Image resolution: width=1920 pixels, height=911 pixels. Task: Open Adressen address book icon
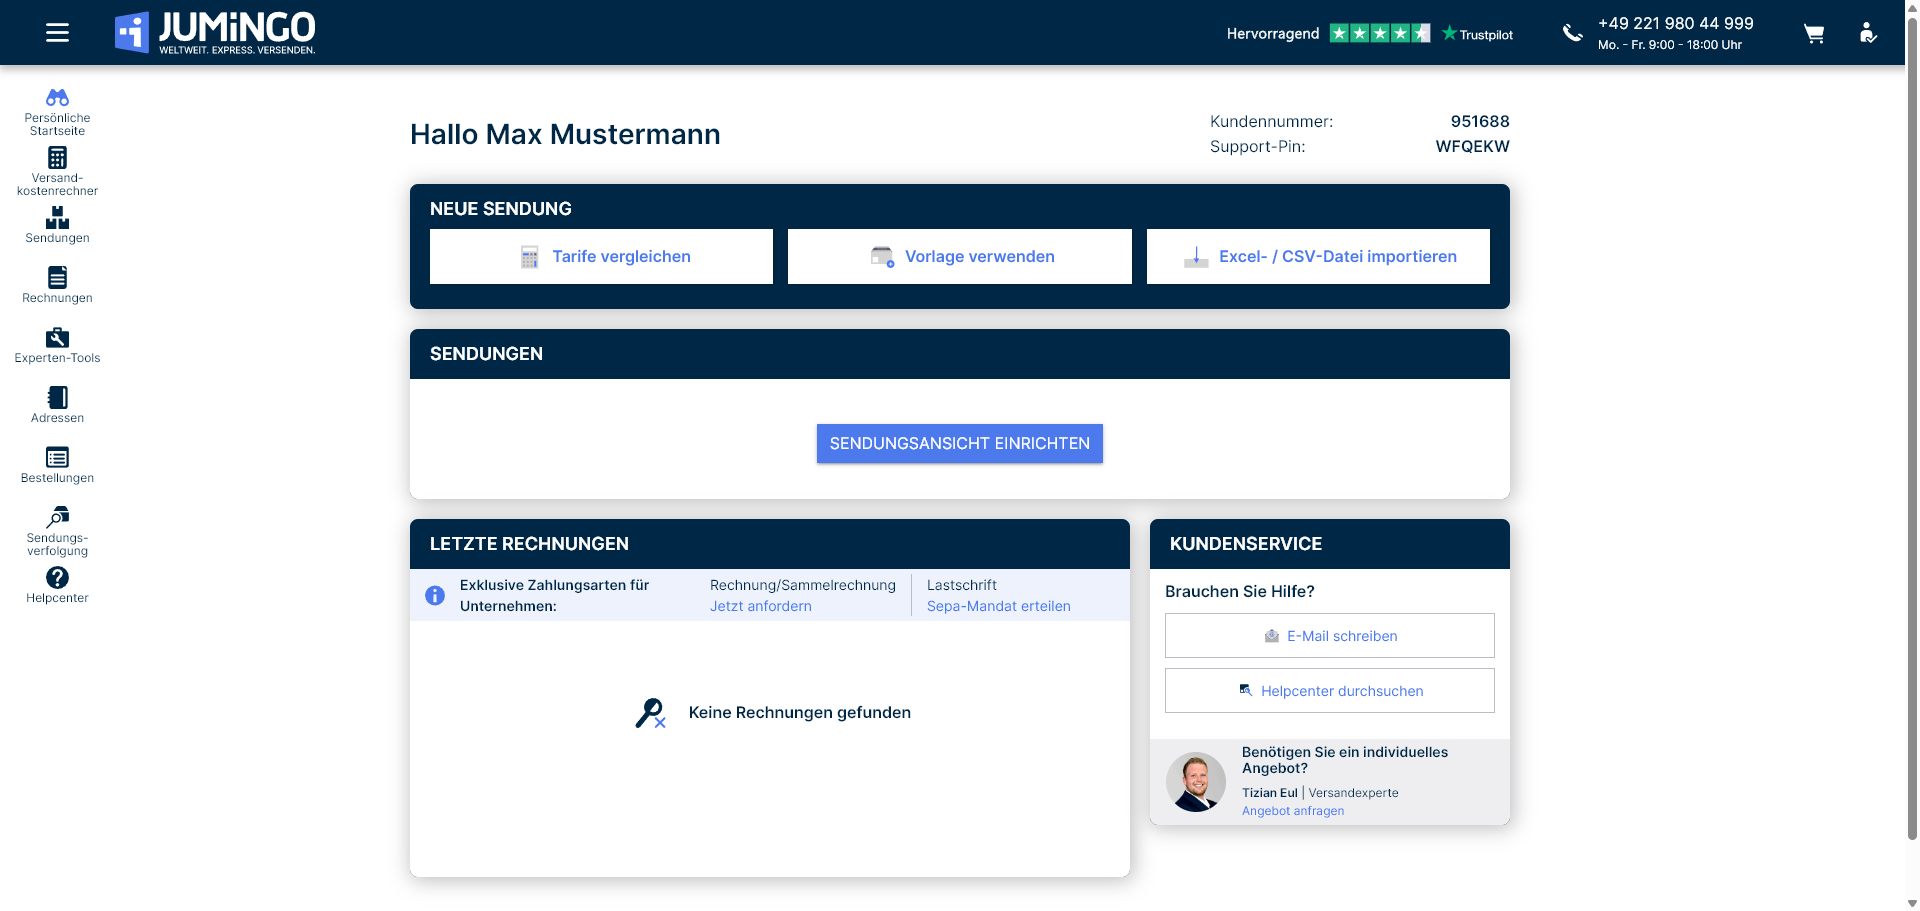(57, 398)
